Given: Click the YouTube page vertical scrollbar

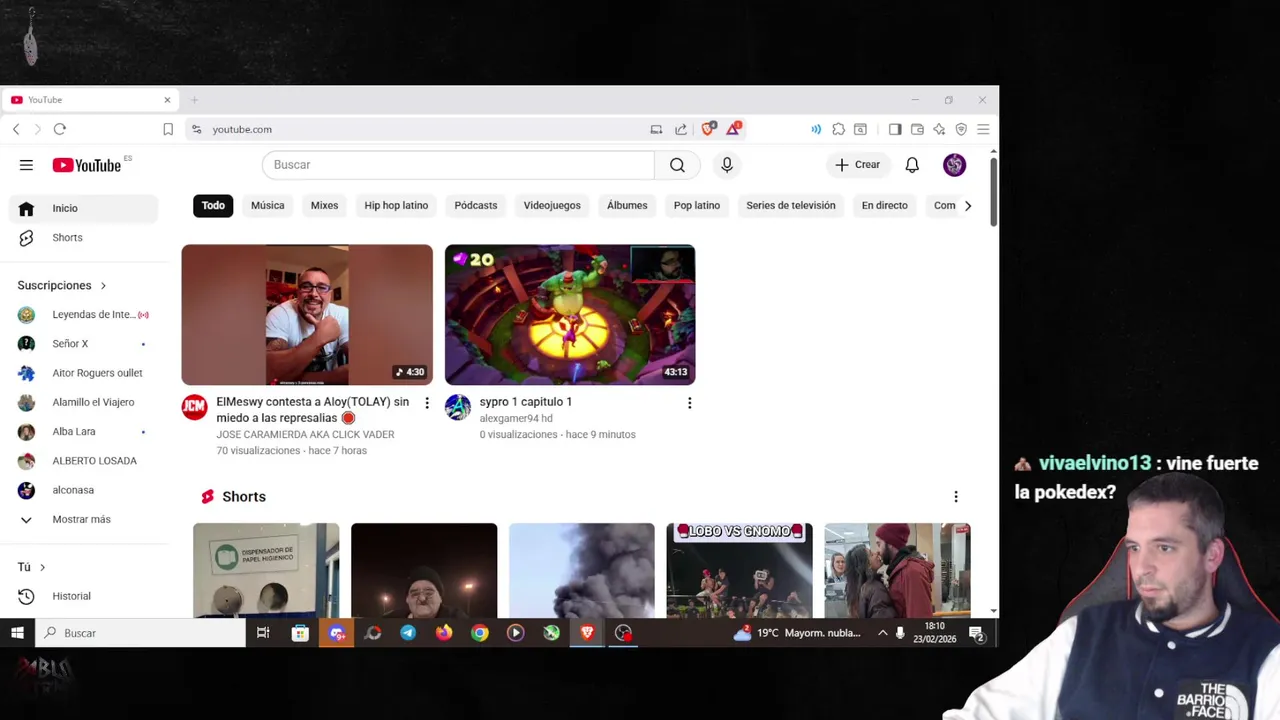Looking at the screenshot, I should point(993,190).
